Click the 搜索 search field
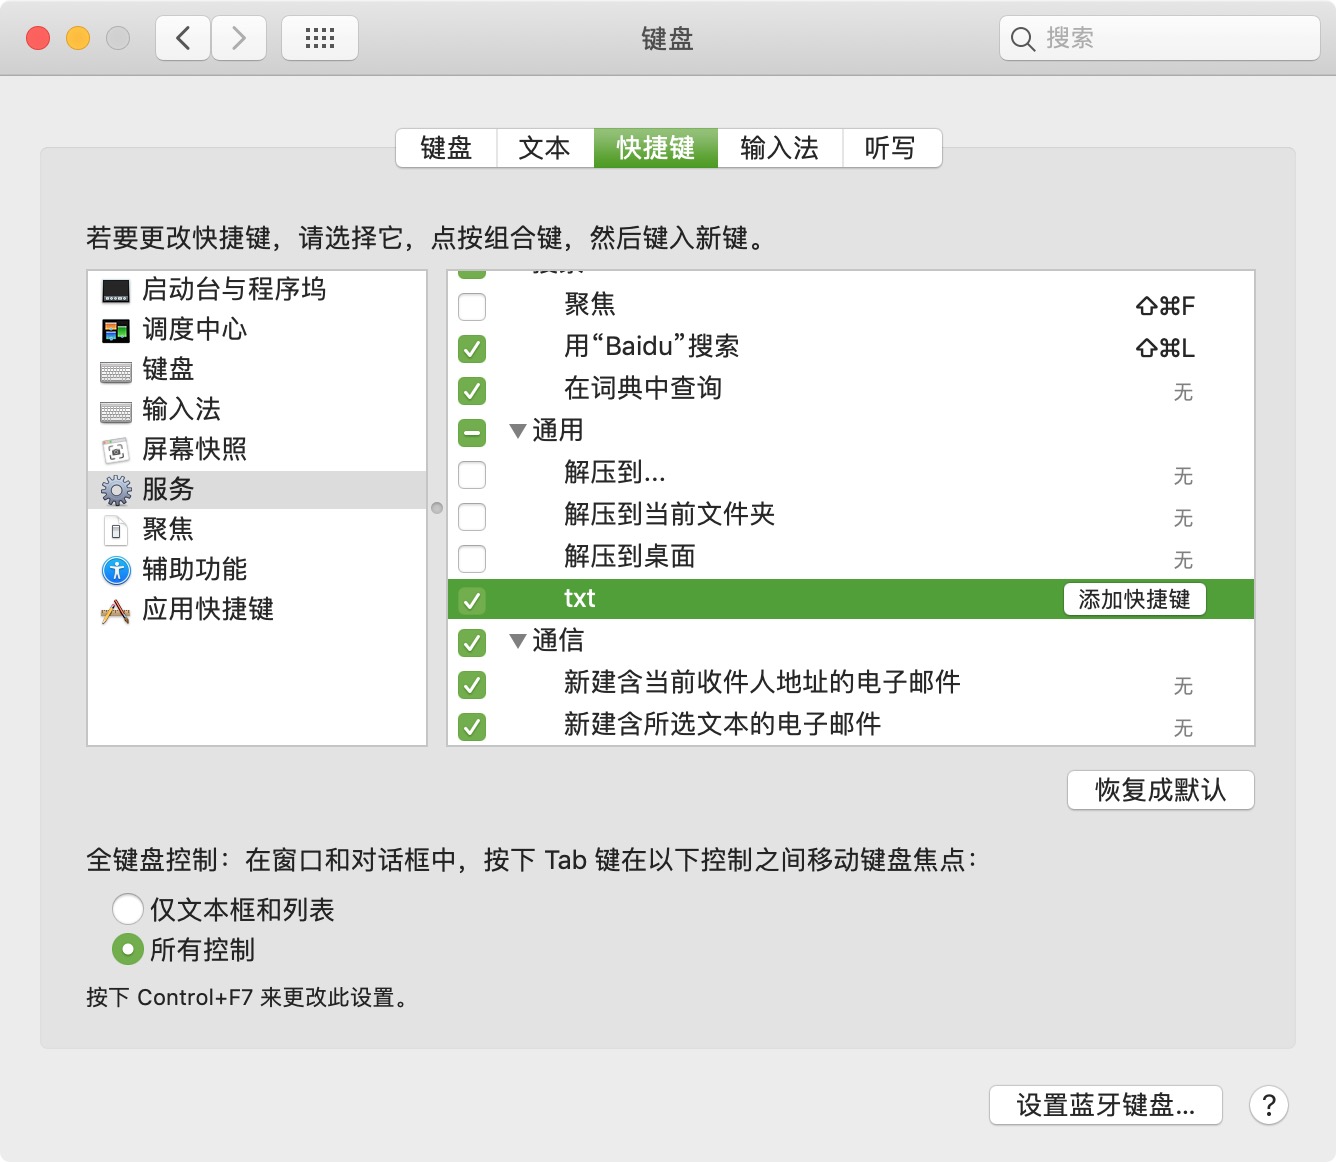The image size is (1336, 1162). coord(1160,38)
